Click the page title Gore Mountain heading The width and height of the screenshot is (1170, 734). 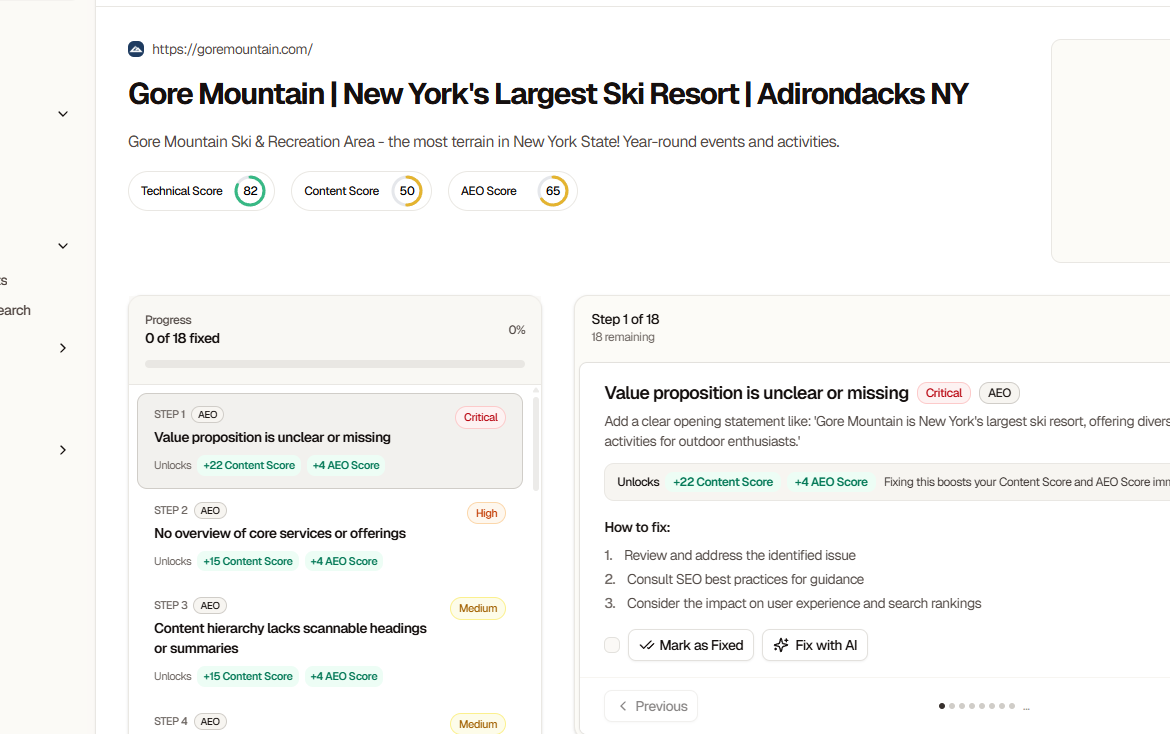point(548,94)
